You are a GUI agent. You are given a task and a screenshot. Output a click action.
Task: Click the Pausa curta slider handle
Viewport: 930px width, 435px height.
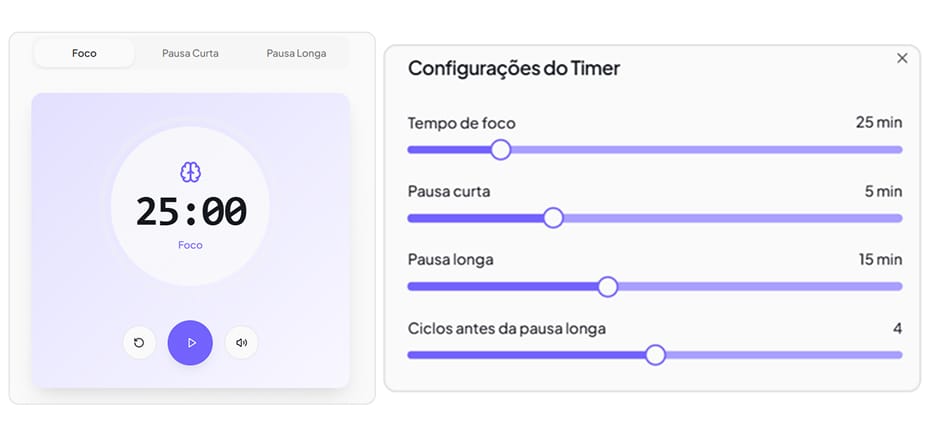[553, 218]
